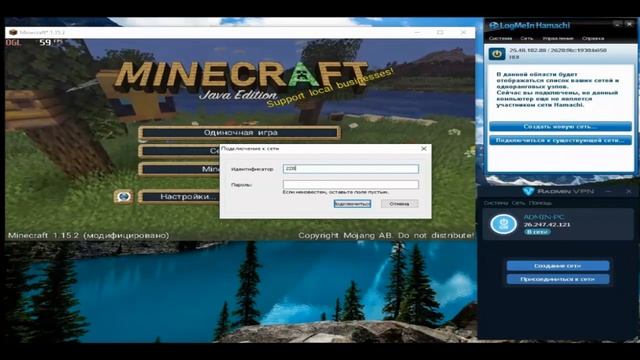Click Подключиться к существующей сети in Hamachi
Viewport: 640px width, 360px height.
[x=560, y=140]
